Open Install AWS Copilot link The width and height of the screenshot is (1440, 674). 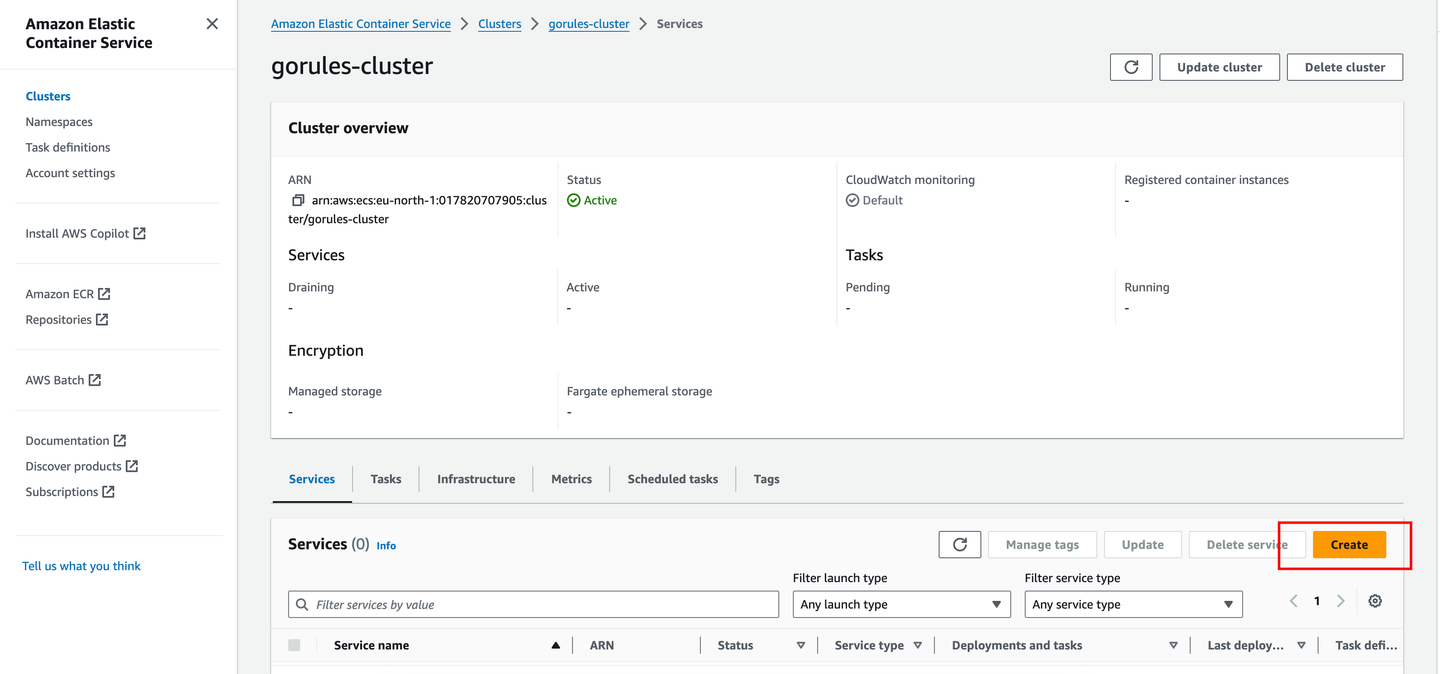coord(78,233)
